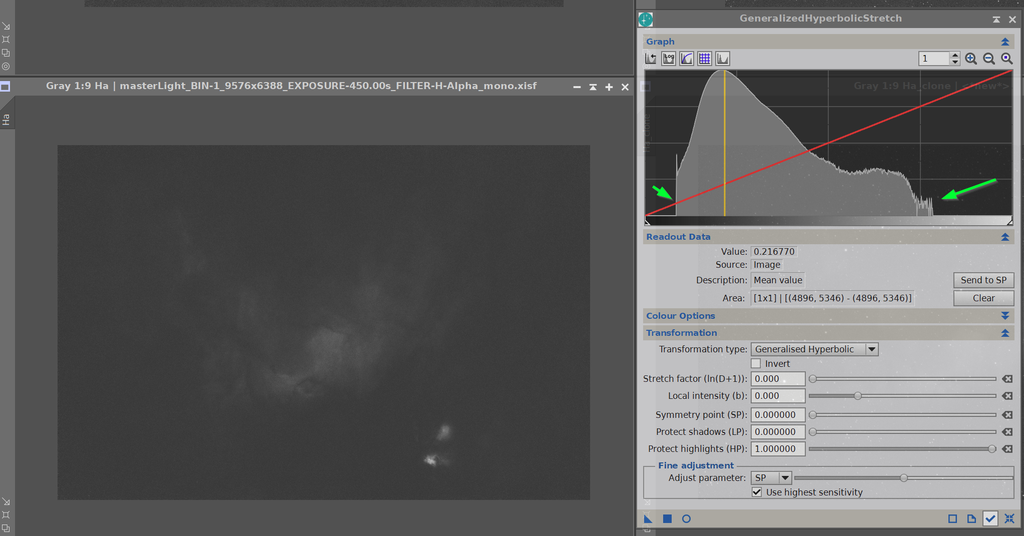Screen dimensions: 1024x536
Task: Adjust the Local intensity slider
Action: click(903, 396)
